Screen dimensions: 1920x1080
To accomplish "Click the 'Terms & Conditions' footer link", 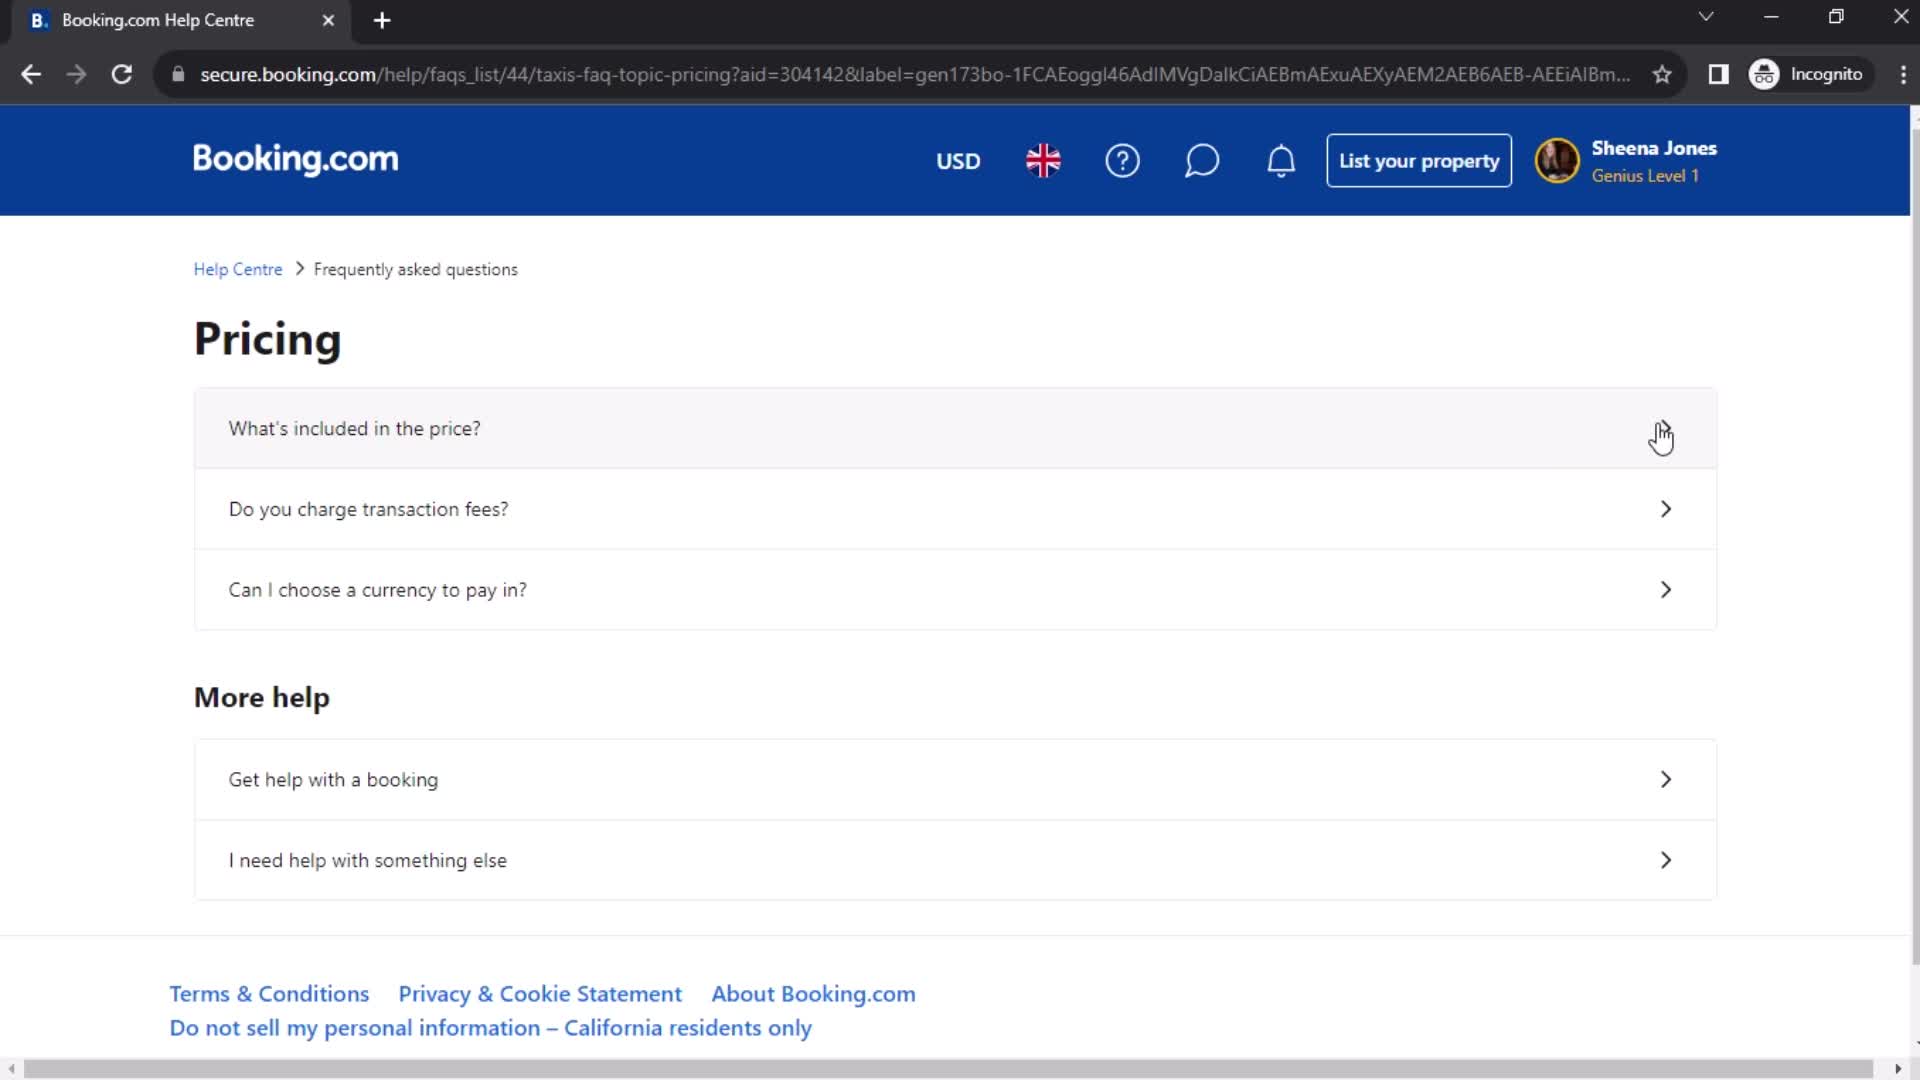I will [x=268, y=992].
